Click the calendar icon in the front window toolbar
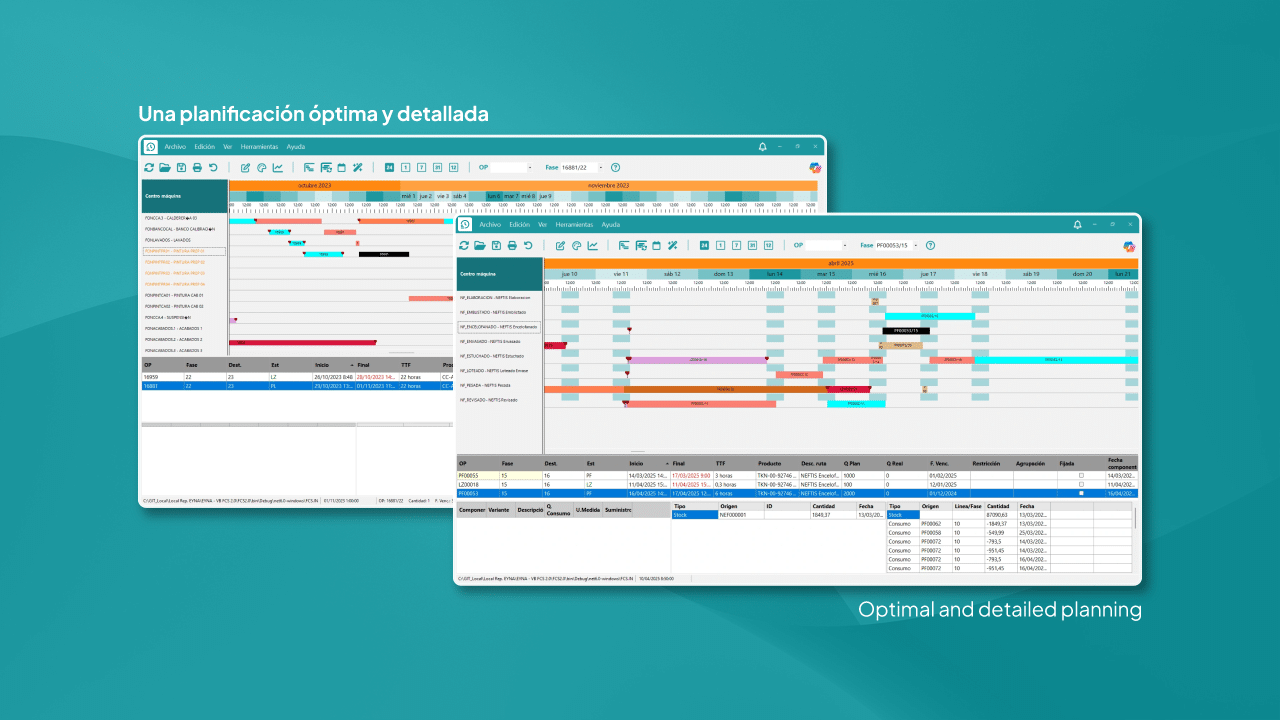The height and width of the screenshot is (720, 1280). (656, 245)
